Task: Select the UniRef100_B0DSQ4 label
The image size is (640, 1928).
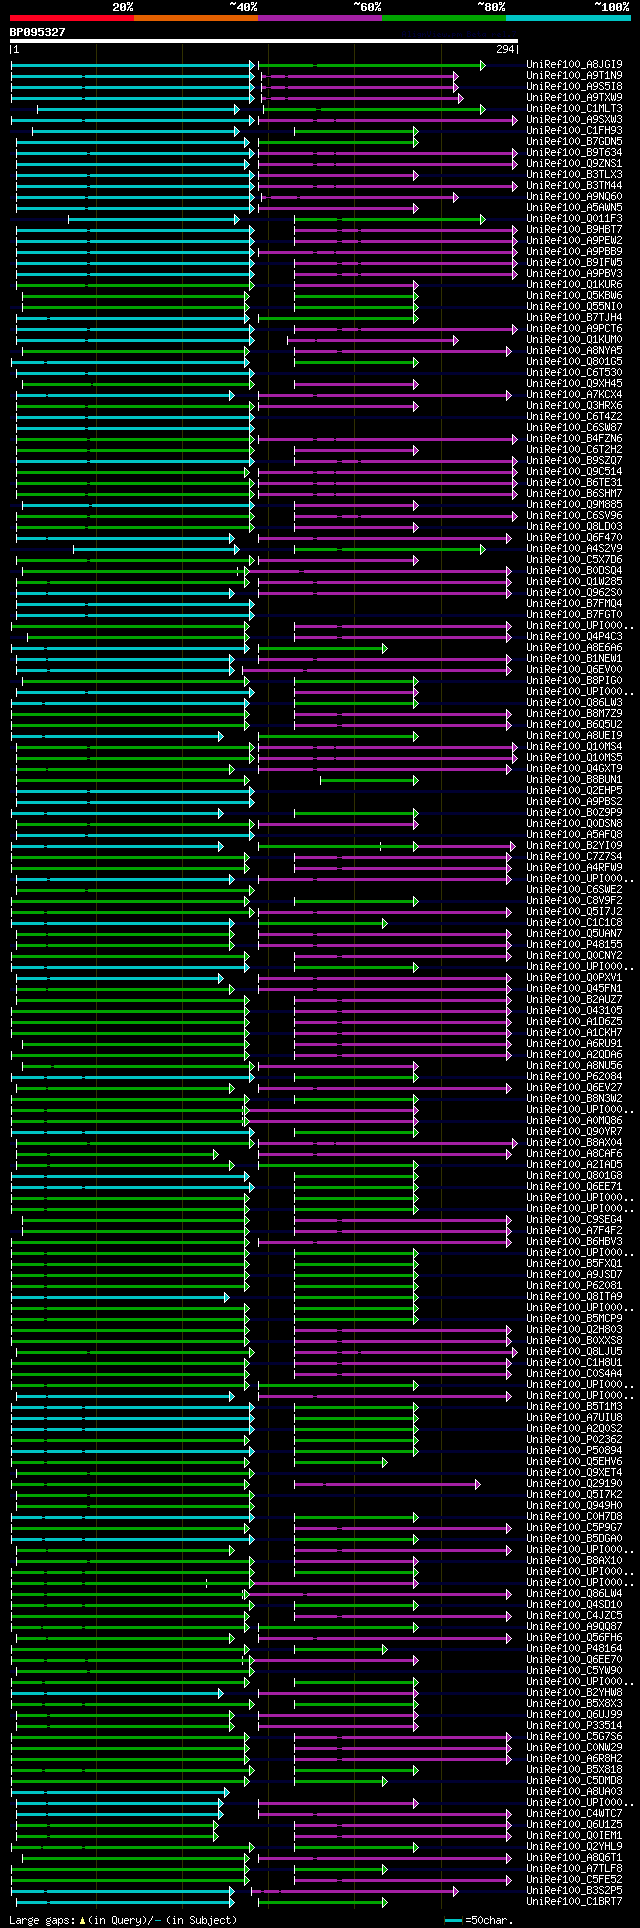Action: pos(574,571)
